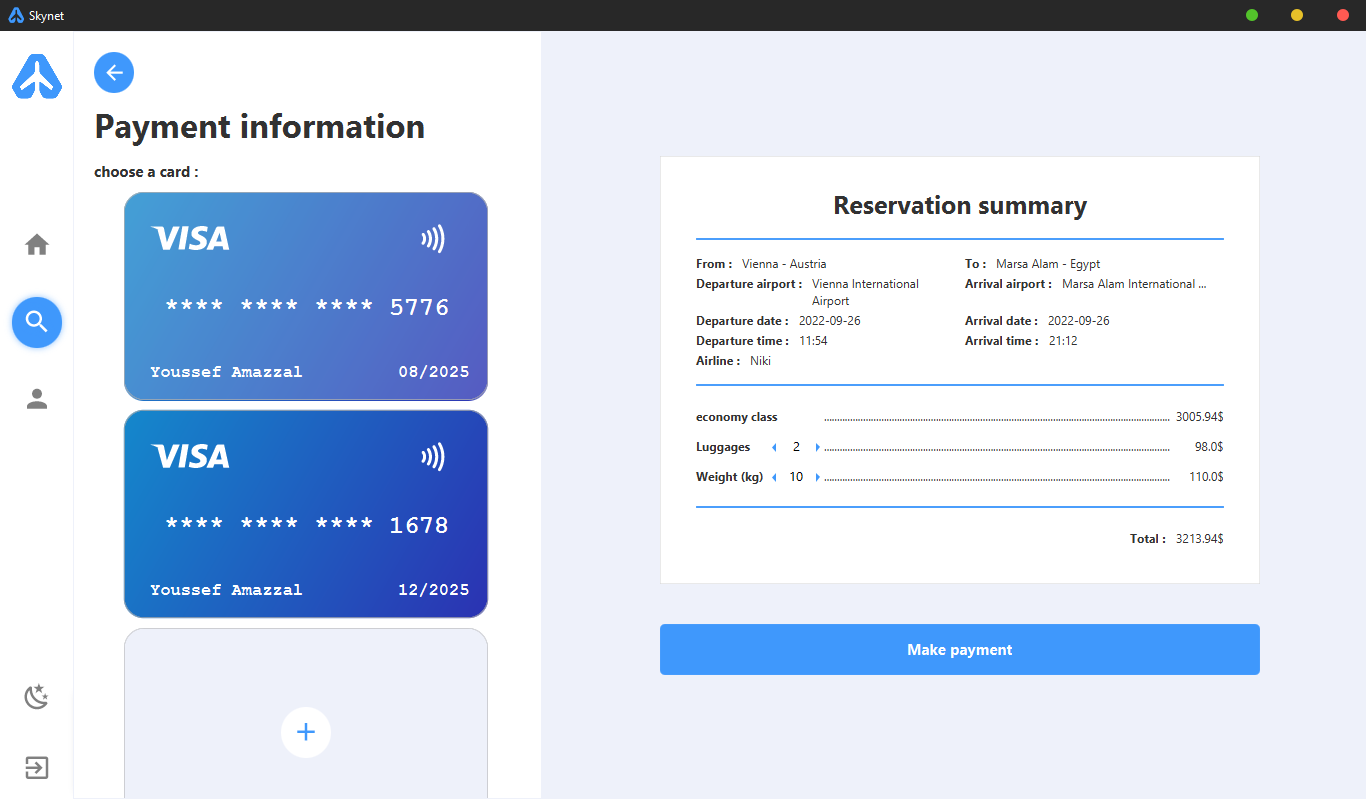Add a new card with plus button
The image size is (1366, 799).
(x=306, y=732)
